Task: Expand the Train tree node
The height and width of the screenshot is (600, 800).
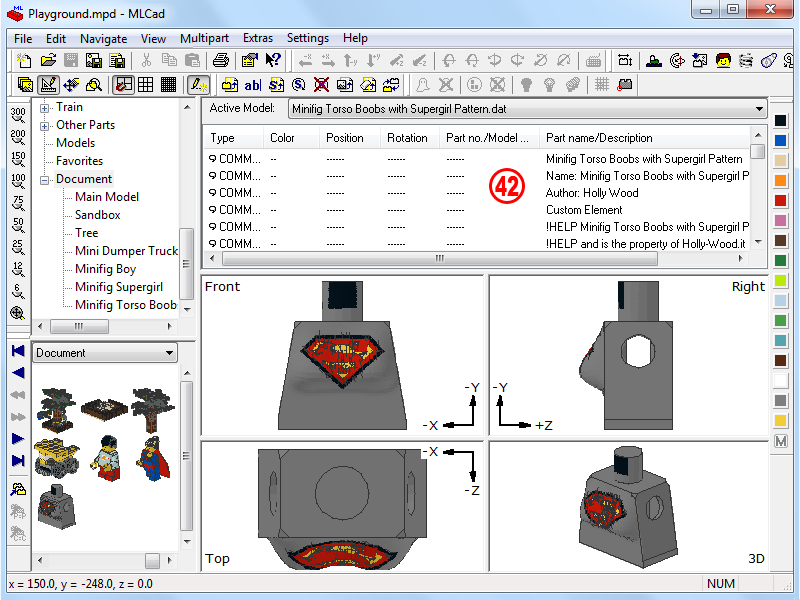Action: pyautogui.click(x=44, y=108)
